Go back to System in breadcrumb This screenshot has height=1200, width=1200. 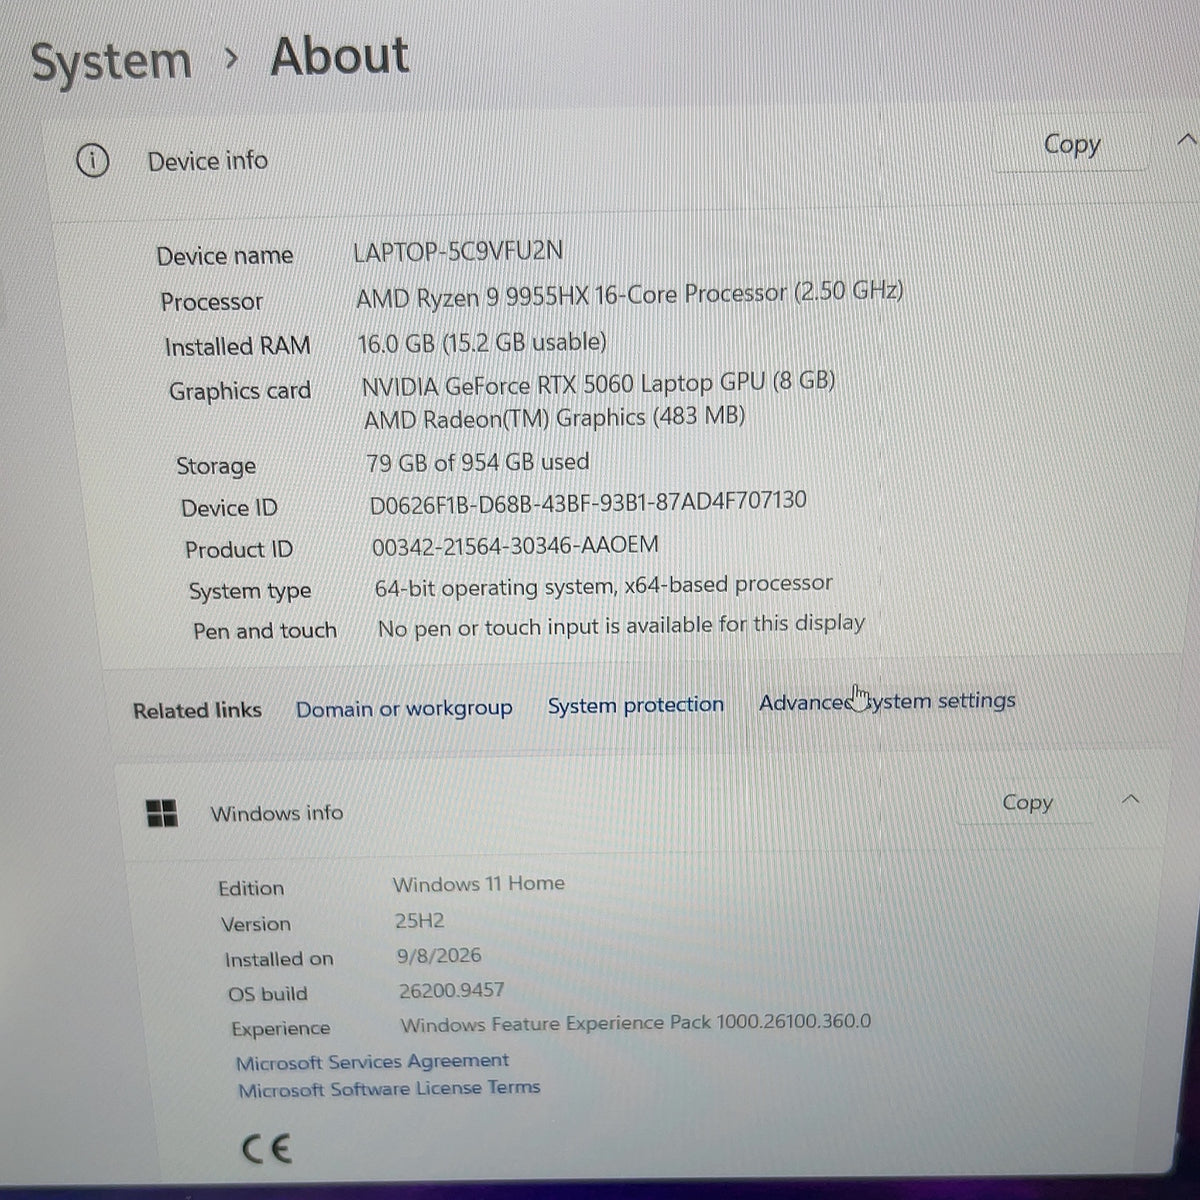coord(111,62)
